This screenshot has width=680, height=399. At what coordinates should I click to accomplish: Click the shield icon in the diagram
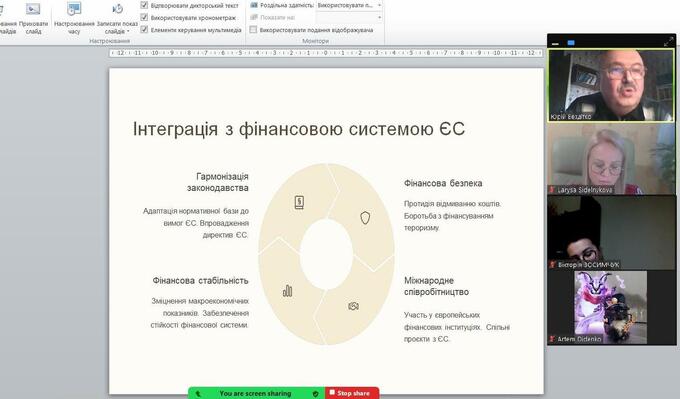pyautogui.click(x=365, y=217)
